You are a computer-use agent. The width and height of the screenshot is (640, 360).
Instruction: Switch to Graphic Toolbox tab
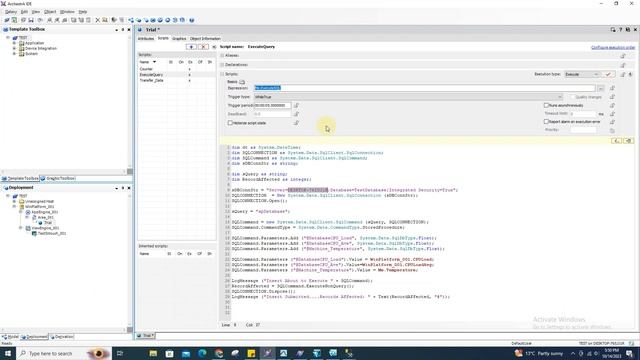pyautogui.click(x=58, y=178)
